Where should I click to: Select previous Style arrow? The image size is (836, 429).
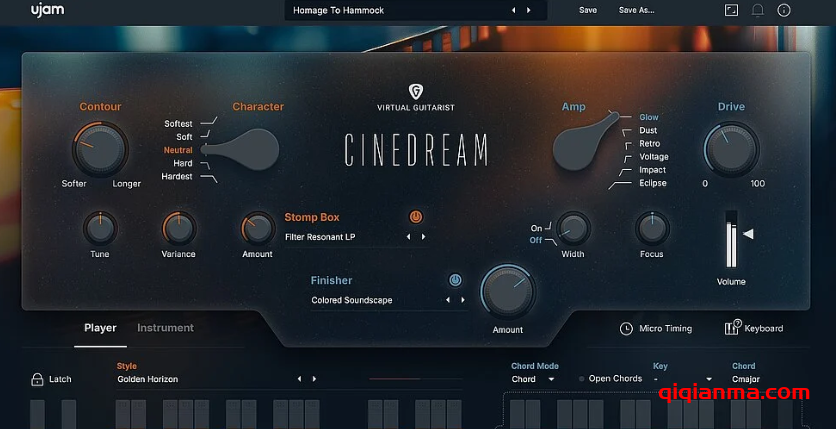pyautogui.click(x=299, y=379)
